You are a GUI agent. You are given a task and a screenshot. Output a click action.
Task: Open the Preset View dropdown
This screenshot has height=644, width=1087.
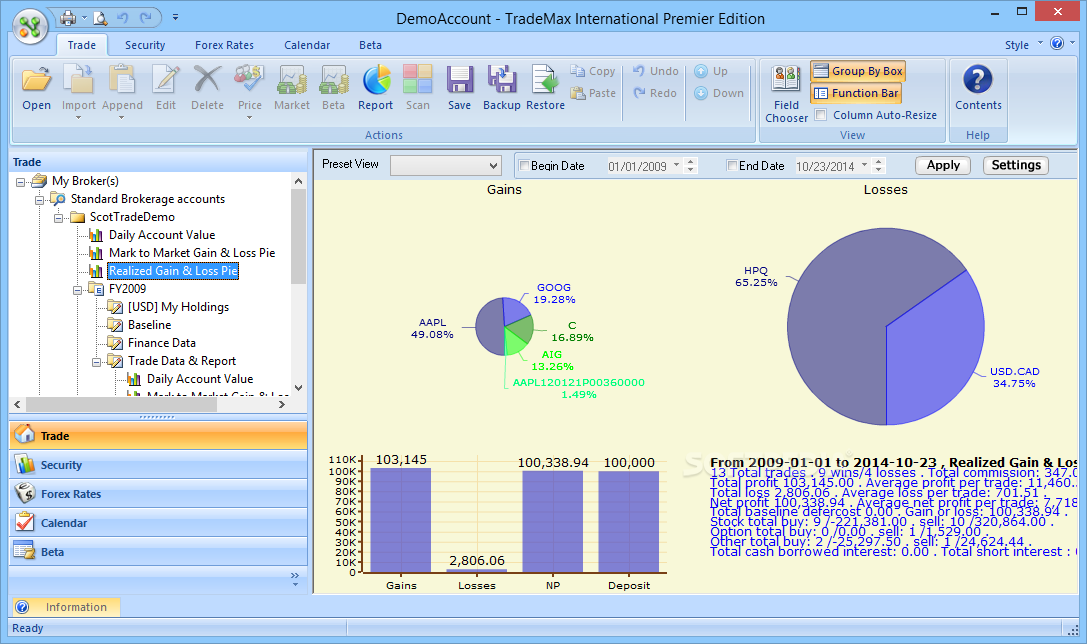pyautogui.click(x=493, y=166)
